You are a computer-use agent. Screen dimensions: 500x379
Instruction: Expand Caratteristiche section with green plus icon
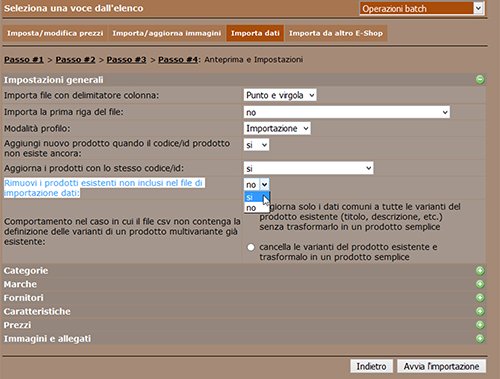480,311
